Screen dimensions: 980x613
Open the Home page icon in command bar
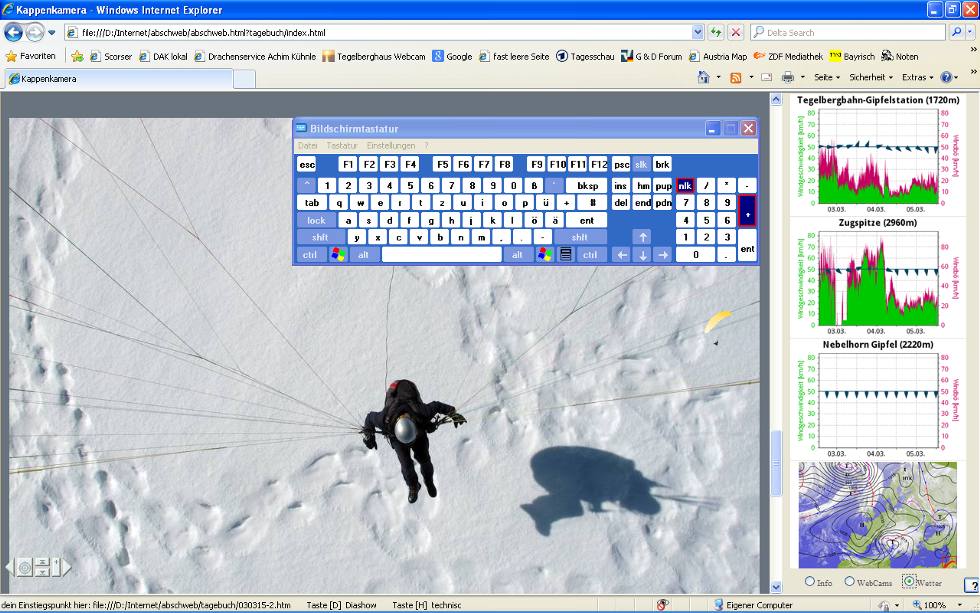pyautogui.click(x=704, y=77)
